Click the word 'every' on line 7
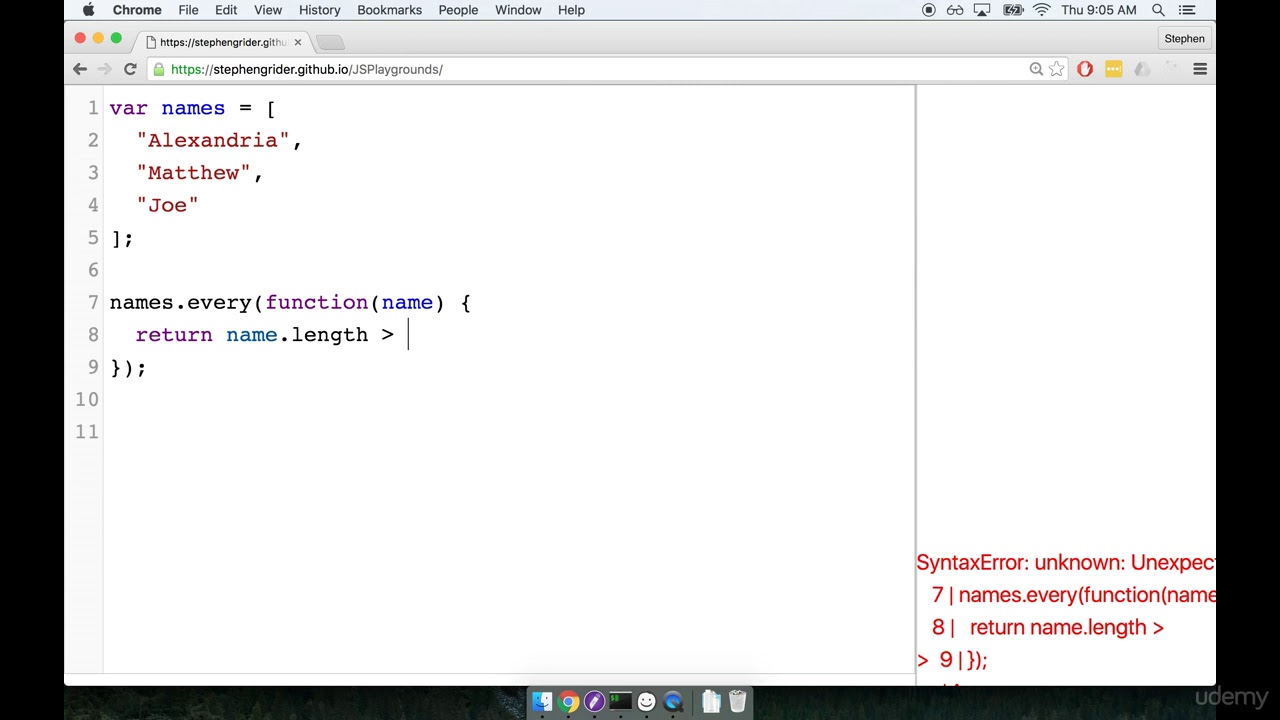 [x=219, y=303]
